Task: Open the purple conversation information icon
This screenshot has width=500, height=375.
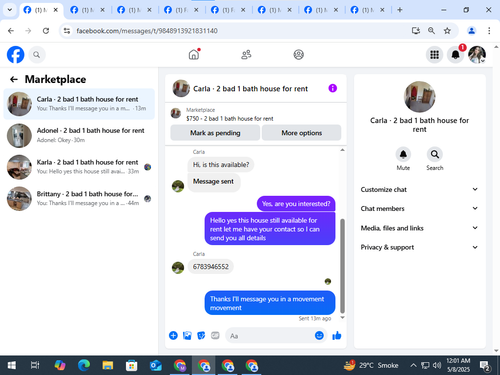Action: click(333, 88)
